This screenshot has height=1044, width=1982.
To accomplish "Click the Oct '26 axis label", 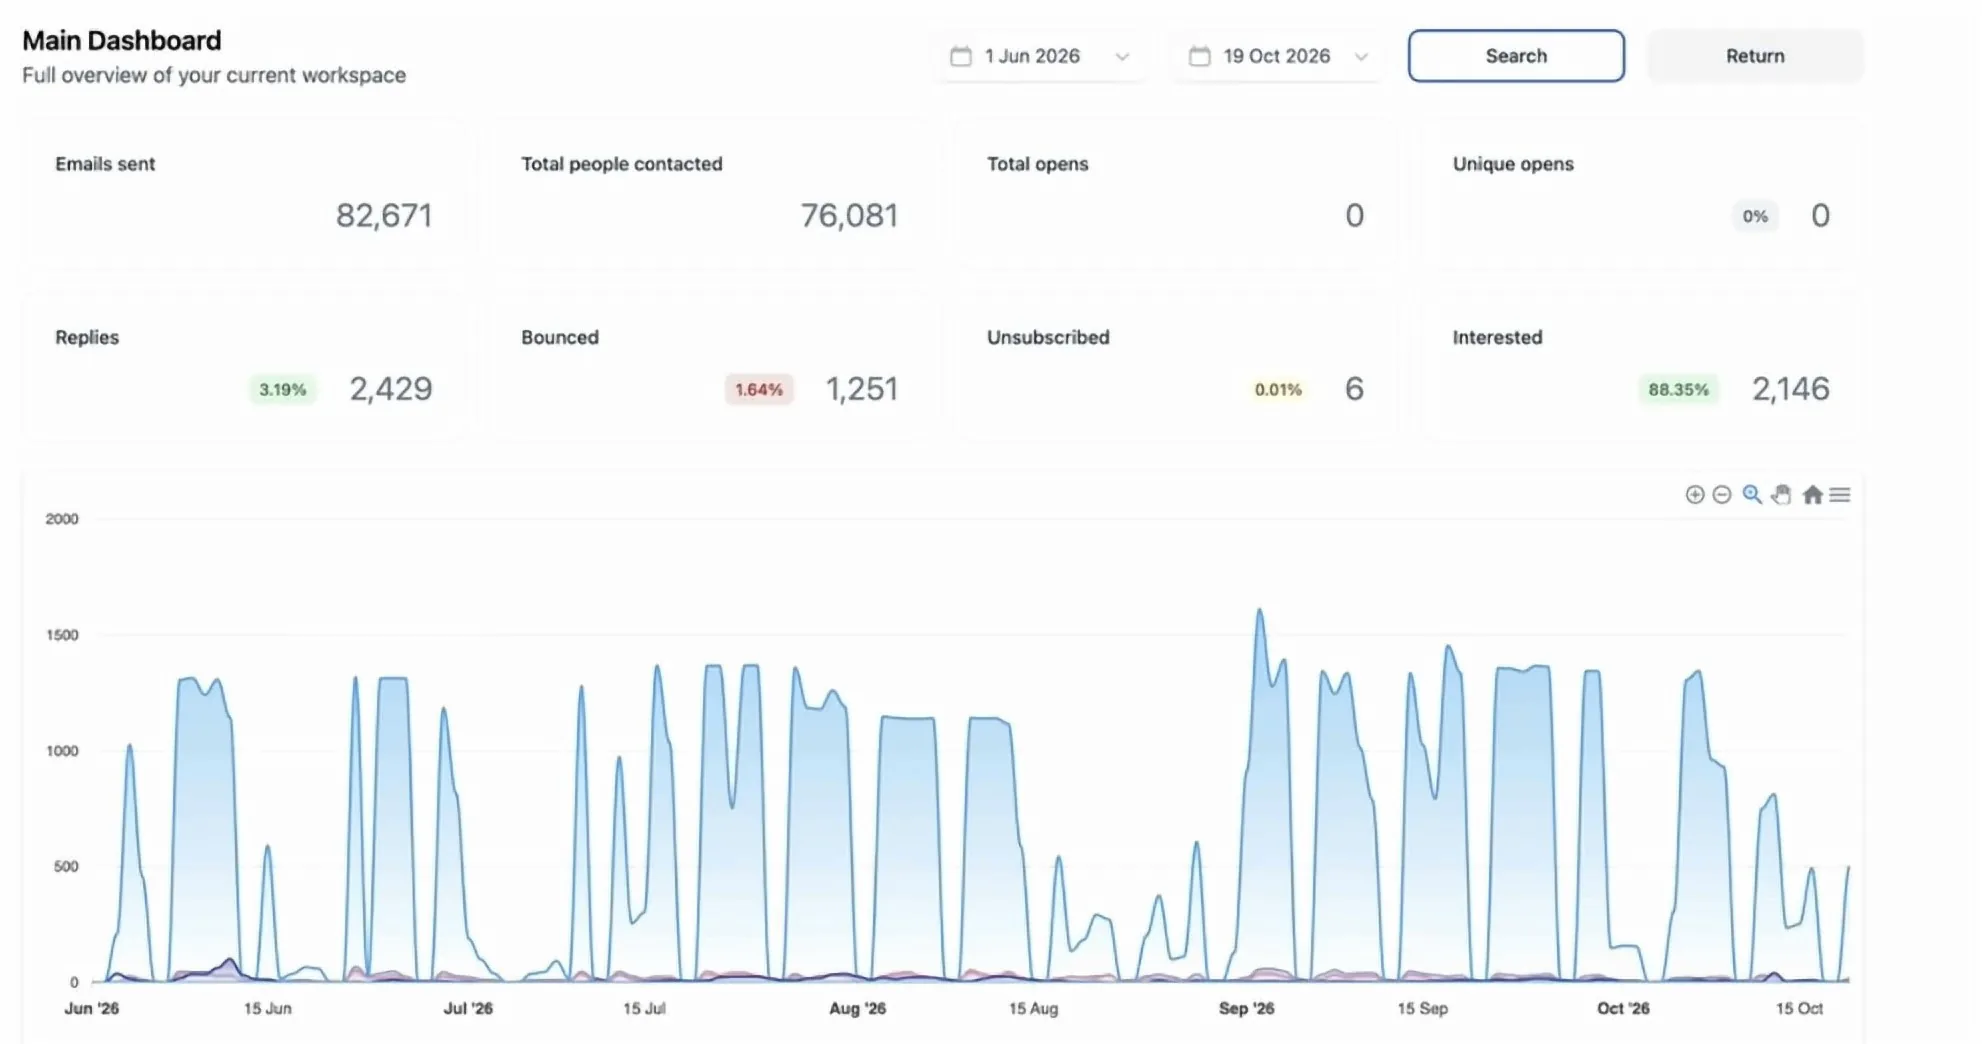I will click(x=1623, y=1008).
